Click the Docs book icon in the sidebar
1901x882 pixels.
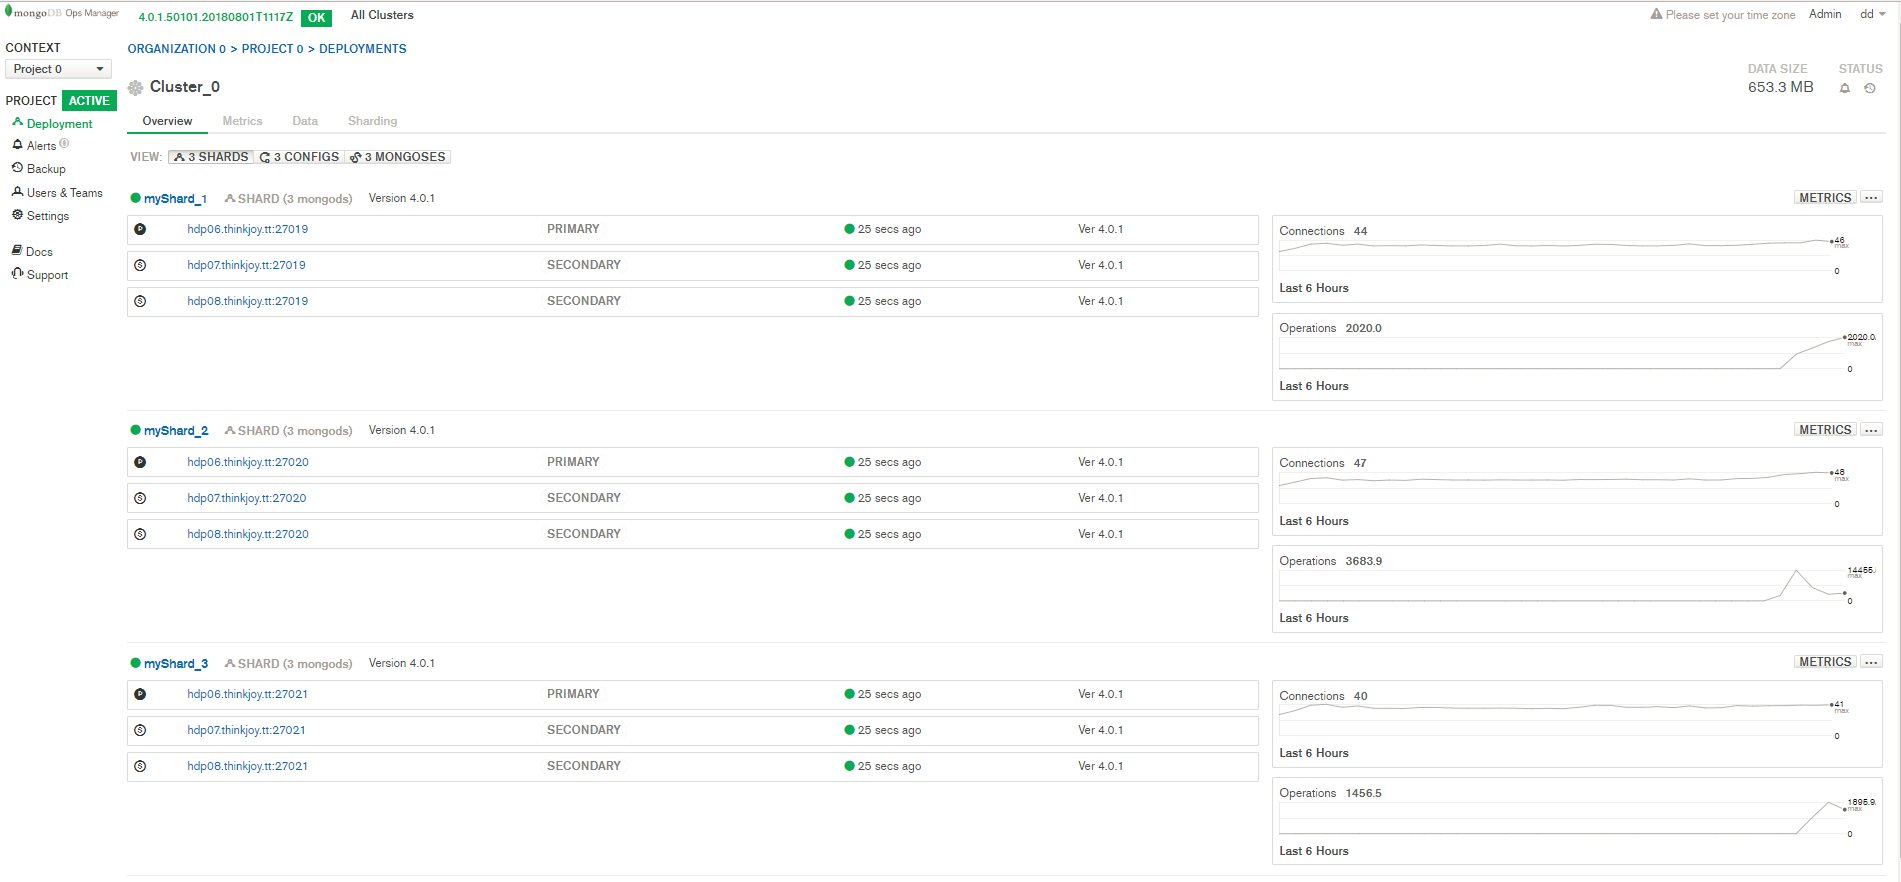point(17,250)
